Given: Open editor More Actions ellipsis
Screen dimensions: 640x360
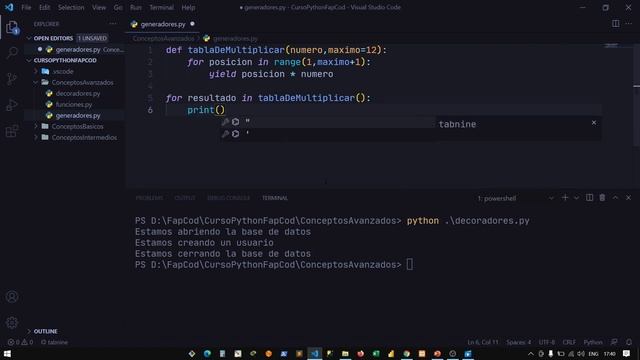Looking at the screenshot, I should click(629, 24).
